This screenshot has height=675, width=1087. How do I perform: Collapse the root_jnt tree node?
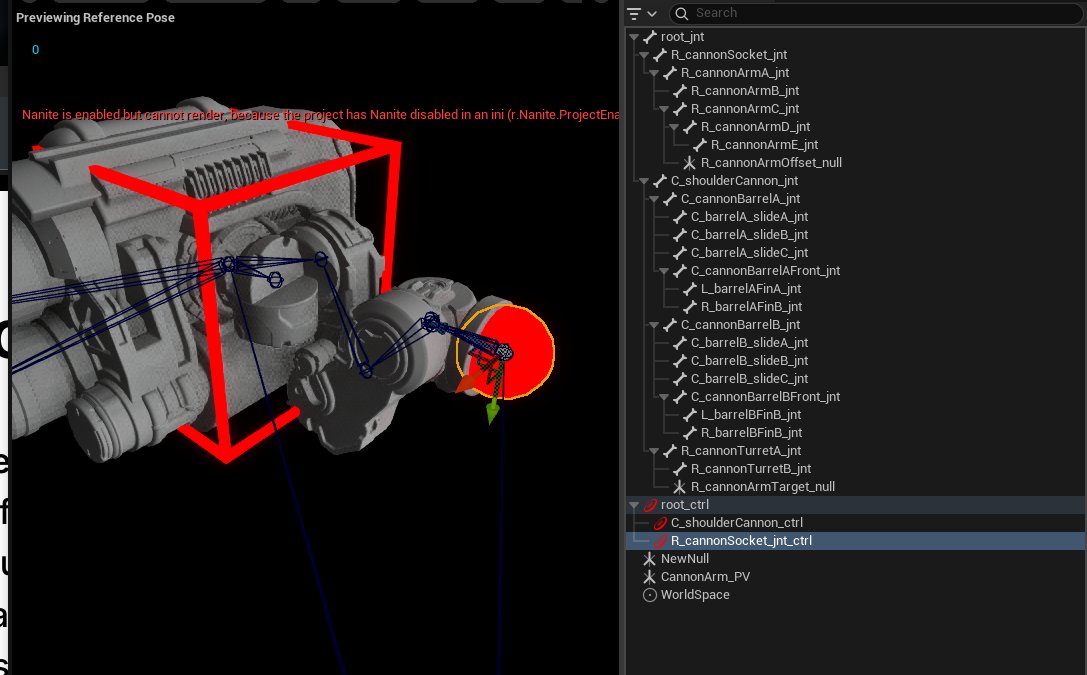pyautogui.click(x=634, y=37)
